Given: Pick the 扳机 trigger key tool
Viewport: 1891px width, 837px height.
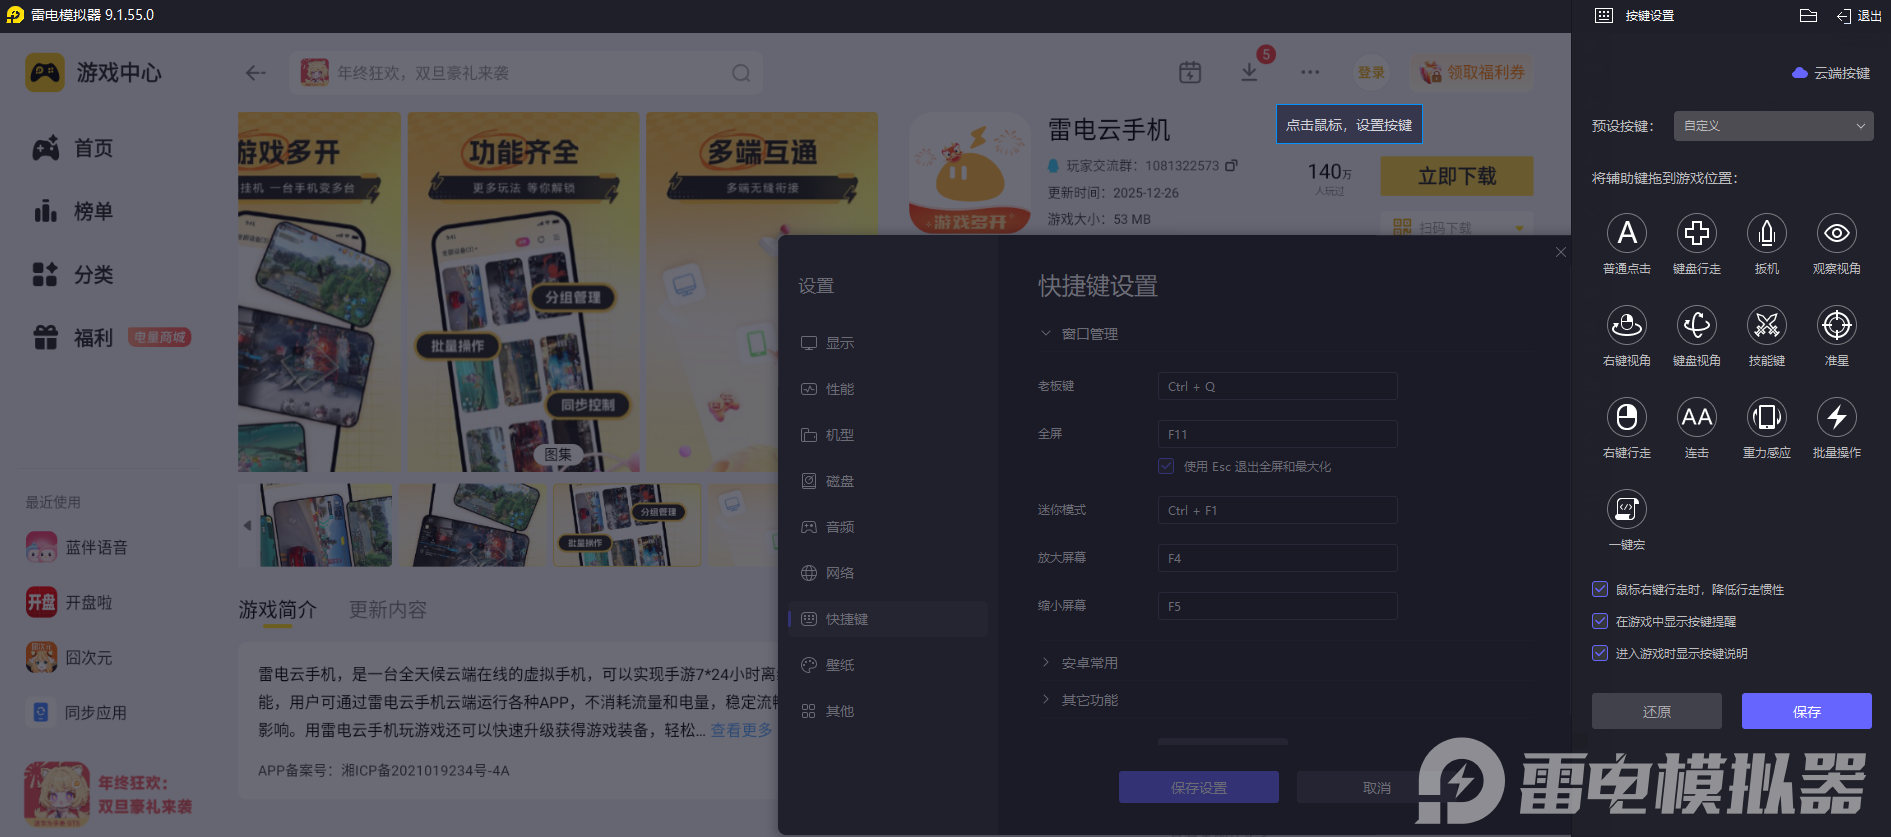Looking at the screenshot, I should [x=1767, y=233].
